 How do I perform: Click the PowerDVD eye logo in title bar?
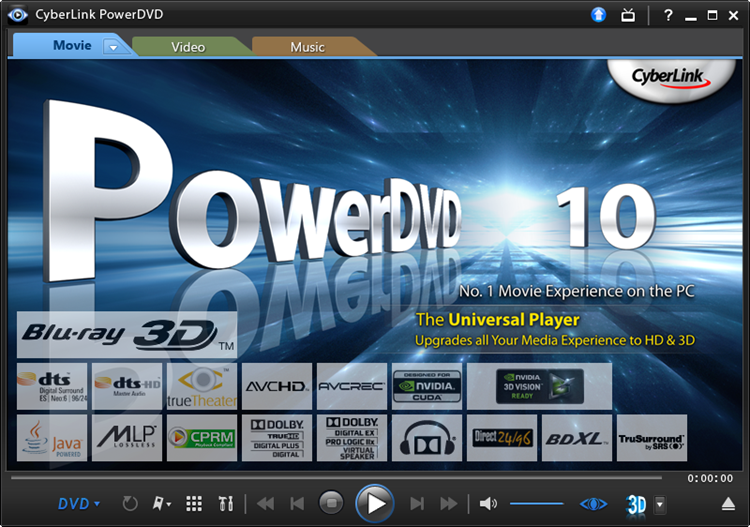(x=18, y=15)
